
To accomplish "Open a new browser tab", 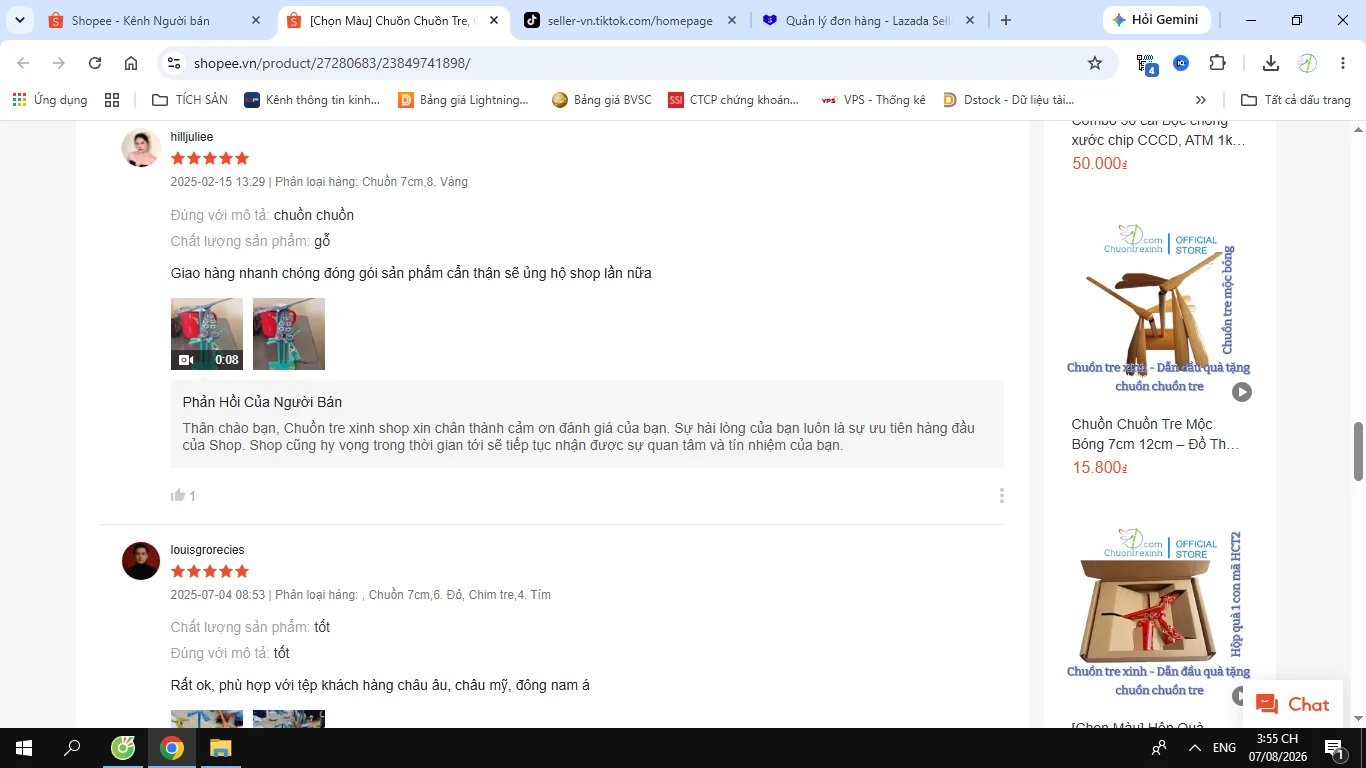I will coord(1006,20).
